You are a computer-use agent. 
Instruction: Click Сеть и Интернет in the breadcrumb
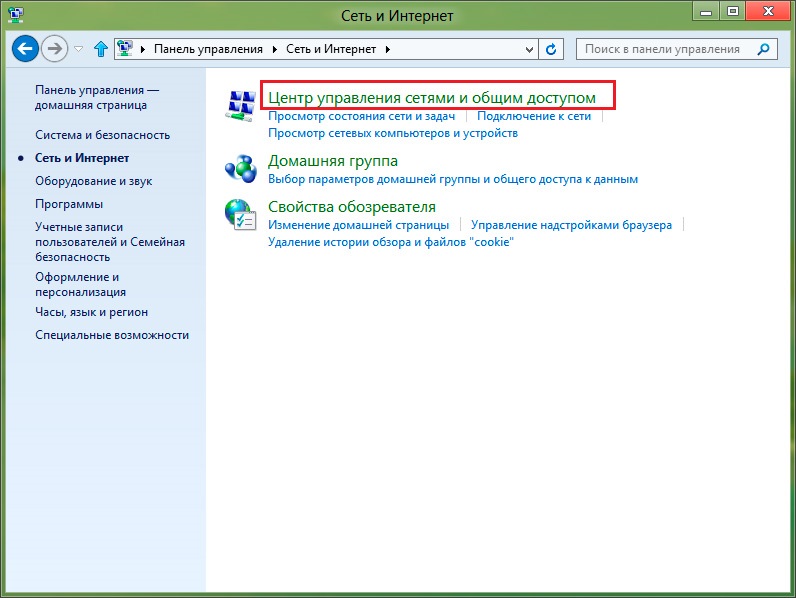pos(331,49)
